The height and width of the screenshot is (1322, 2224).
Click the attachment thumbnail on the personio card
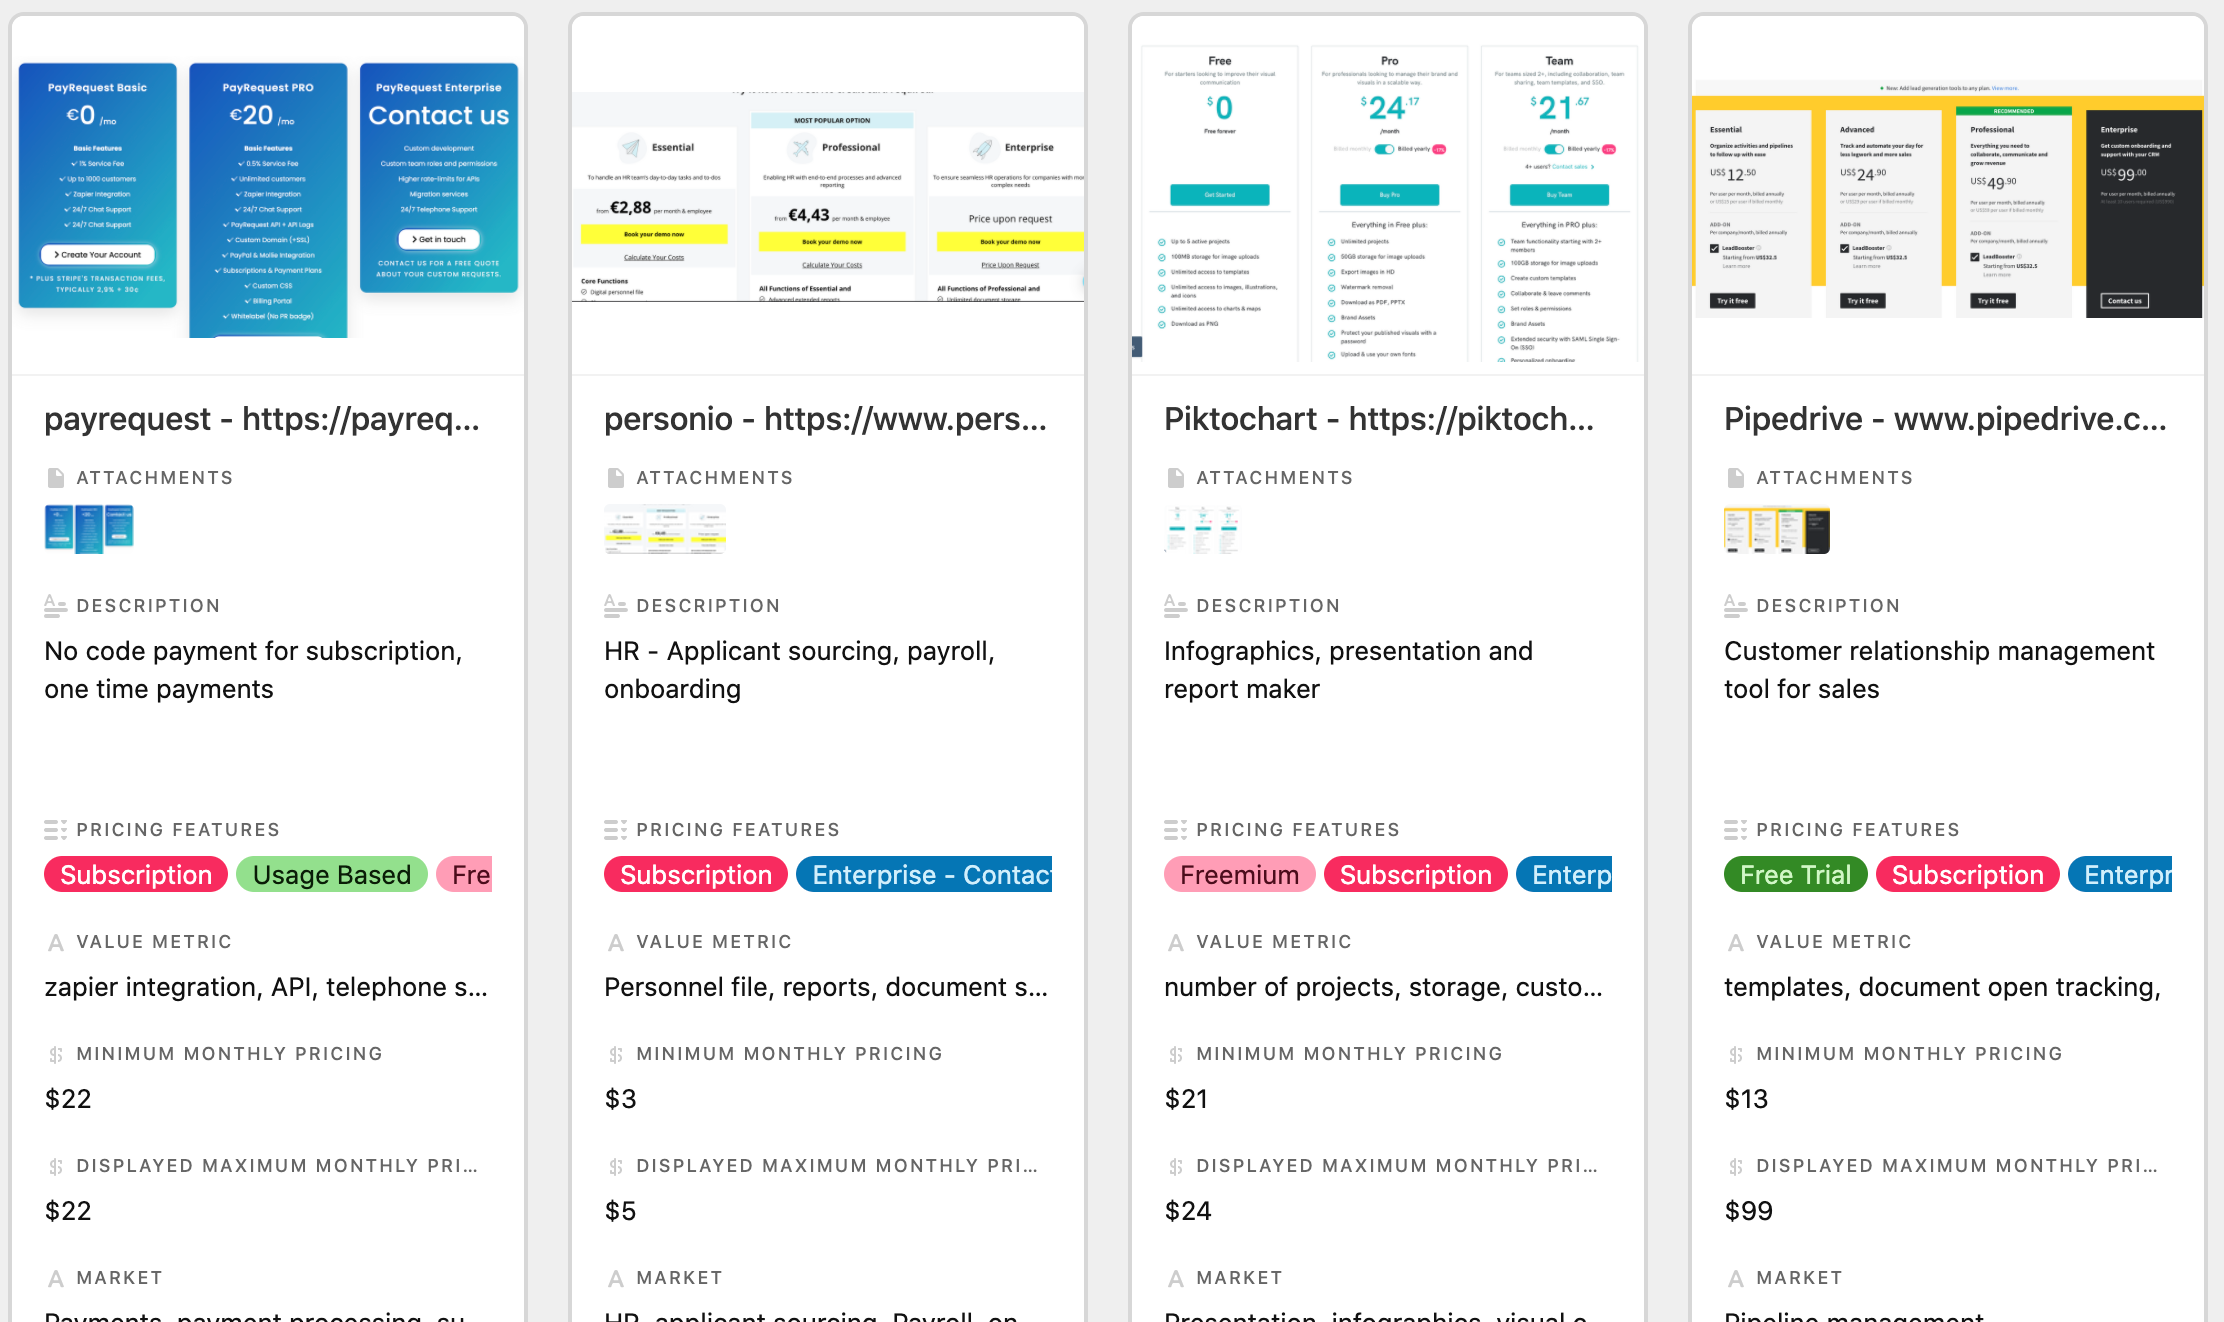pos(665,529)
